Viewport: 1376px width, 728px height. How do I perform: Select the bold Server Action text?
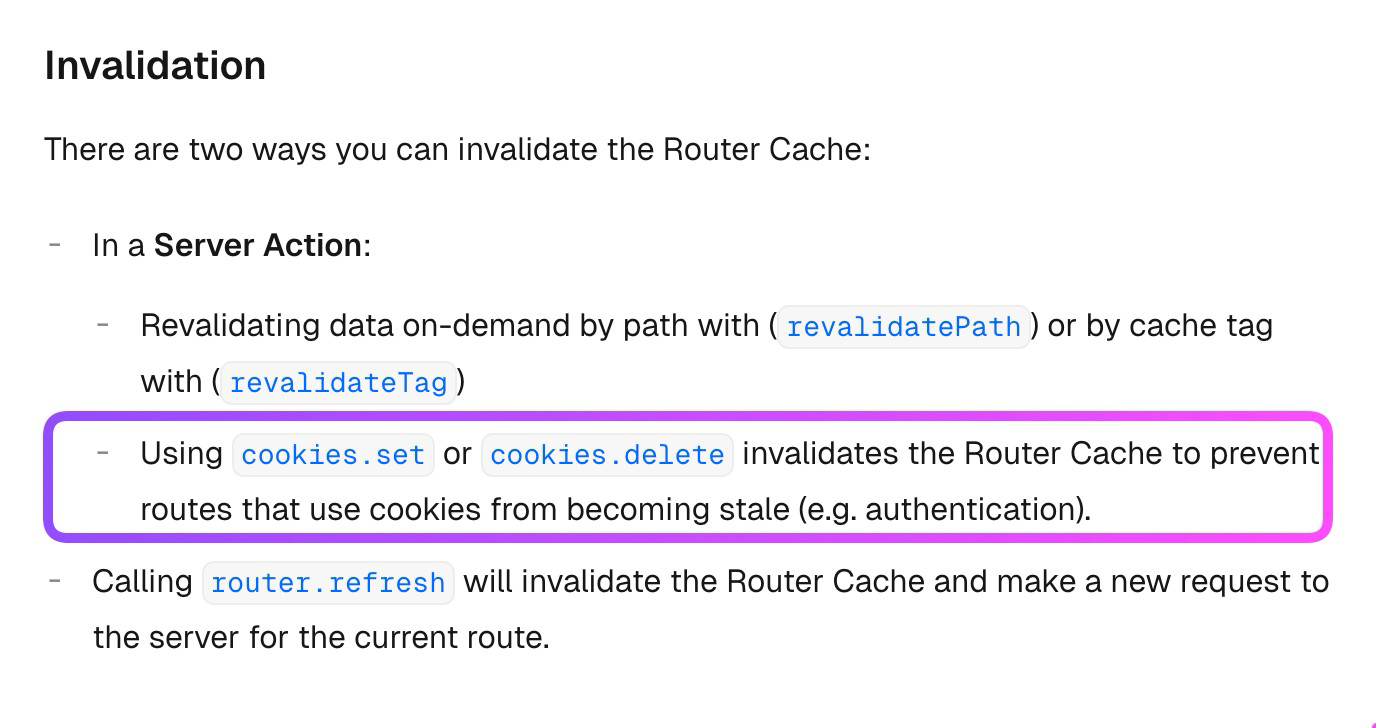tap(258, 245)
